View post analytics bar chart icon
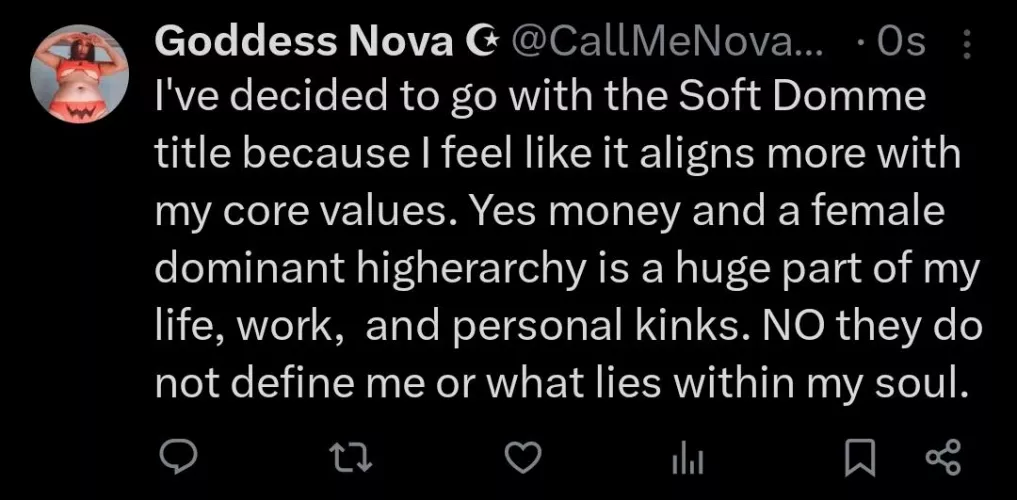The width and height of the screenshot is (1017, 500). point(686,458)
